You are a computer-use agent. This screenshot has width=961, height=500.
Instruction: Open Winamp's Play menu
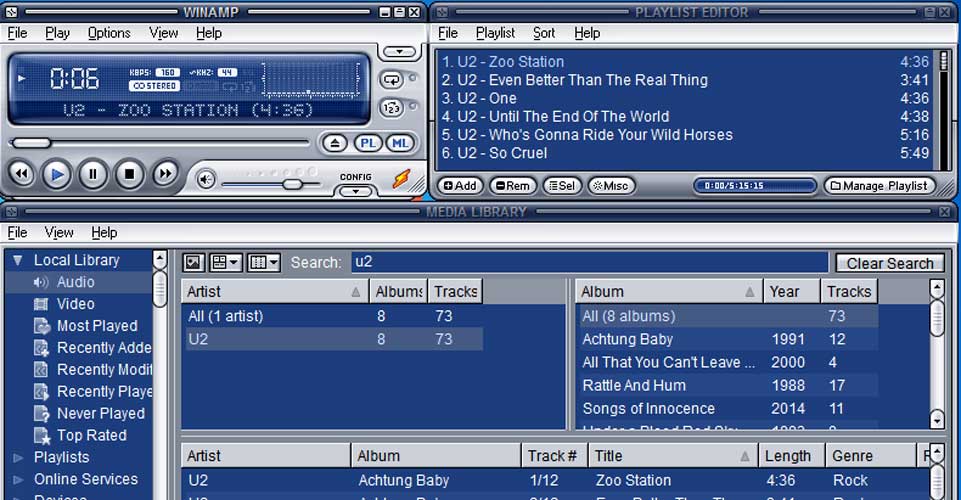pos(58,33)
